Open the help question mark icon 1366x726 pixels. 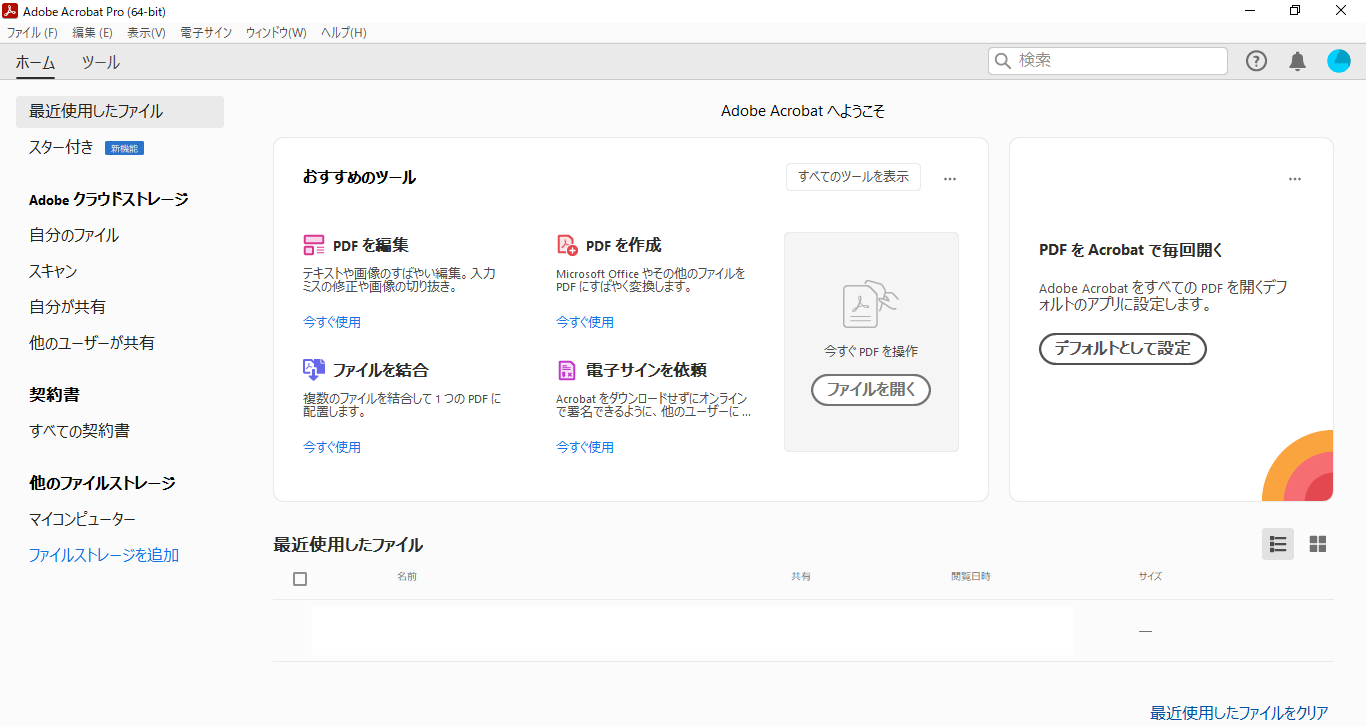point(1256,61)
